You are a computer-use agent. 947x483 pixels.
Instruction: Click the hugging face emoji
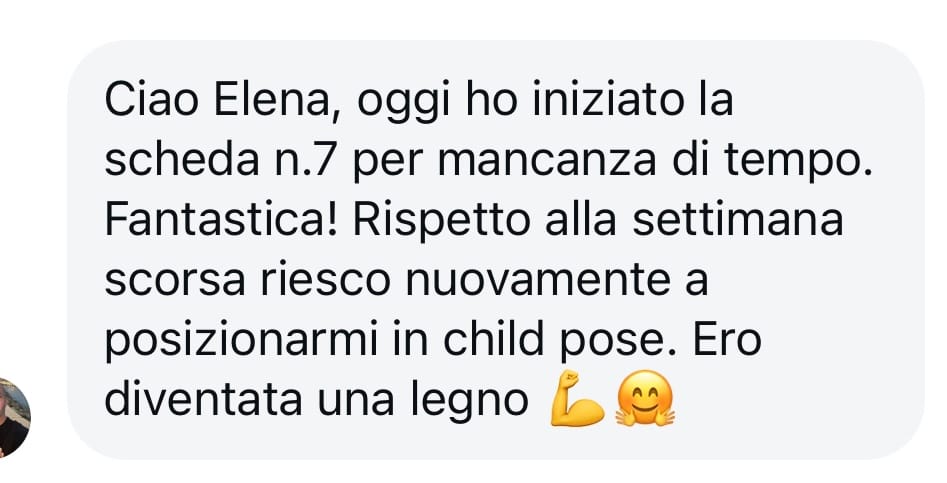[x=644, y=398]
